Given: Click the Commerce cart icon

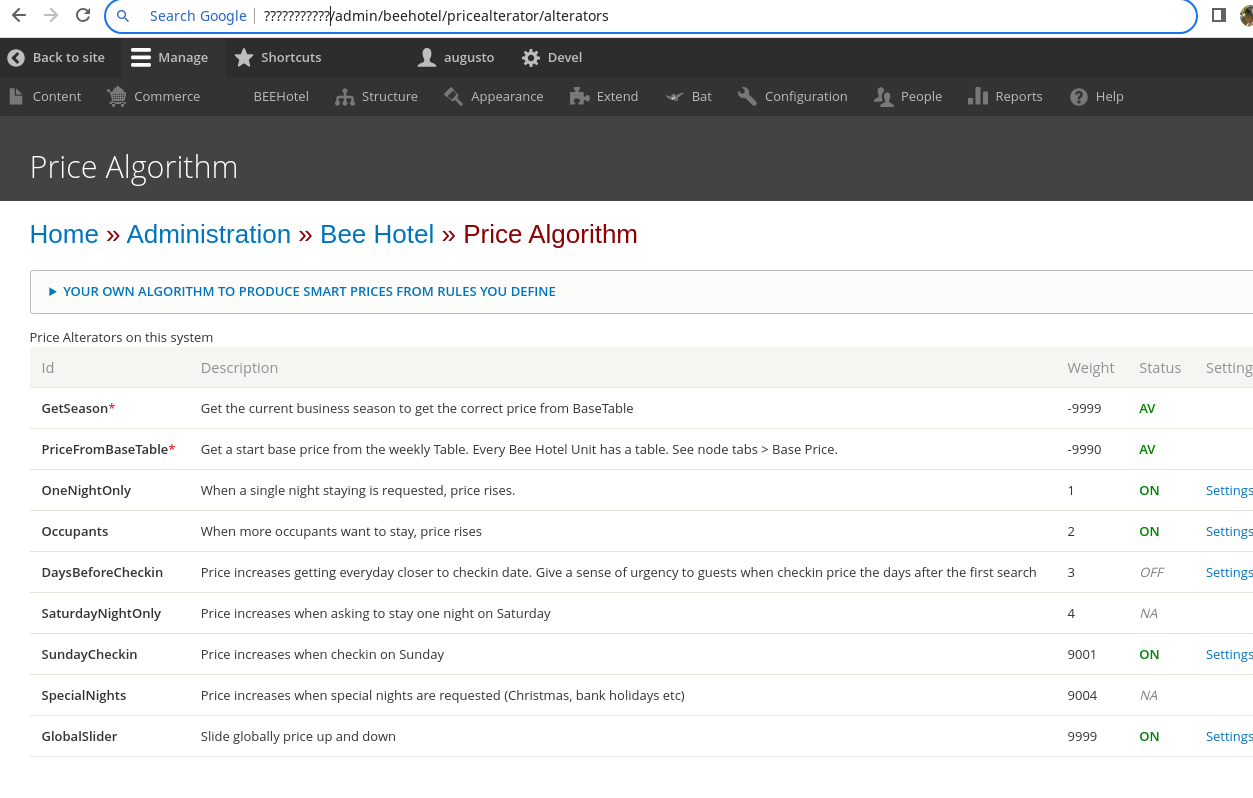Looking at the screenshot, I should point(117,96).
